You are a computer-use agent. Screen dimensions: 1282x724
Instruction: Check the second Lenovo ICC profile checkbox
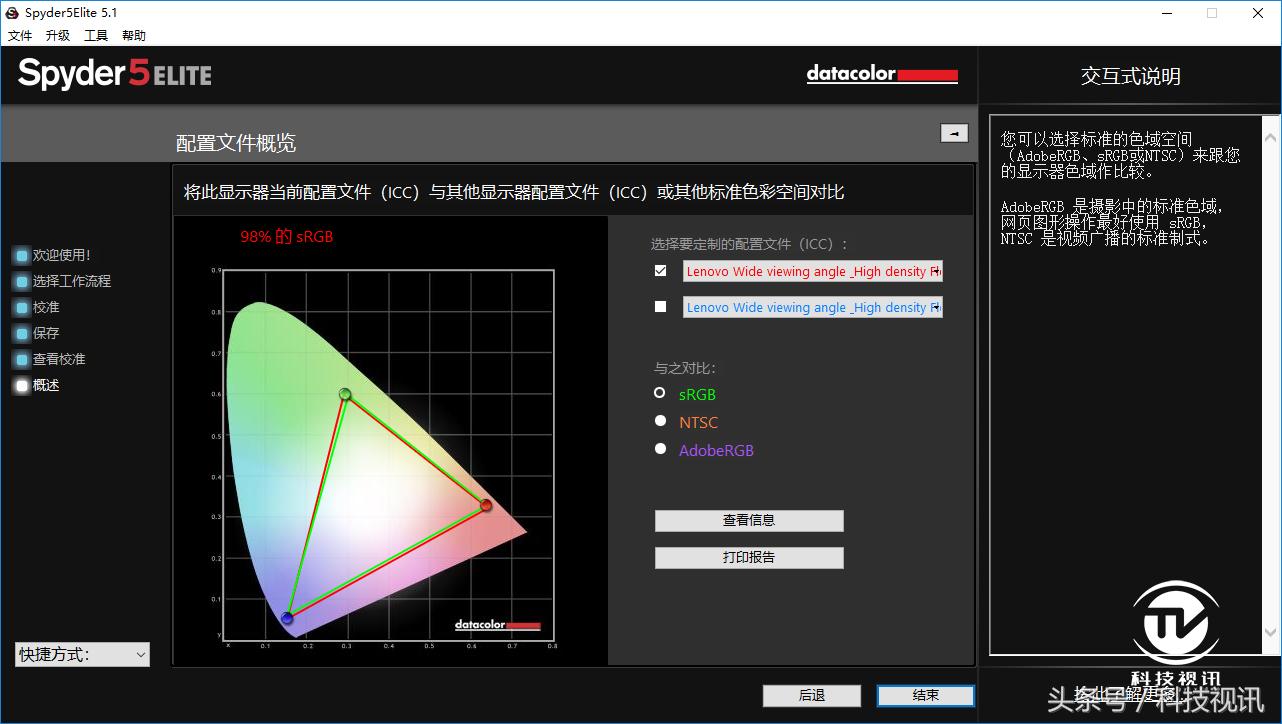659,306
